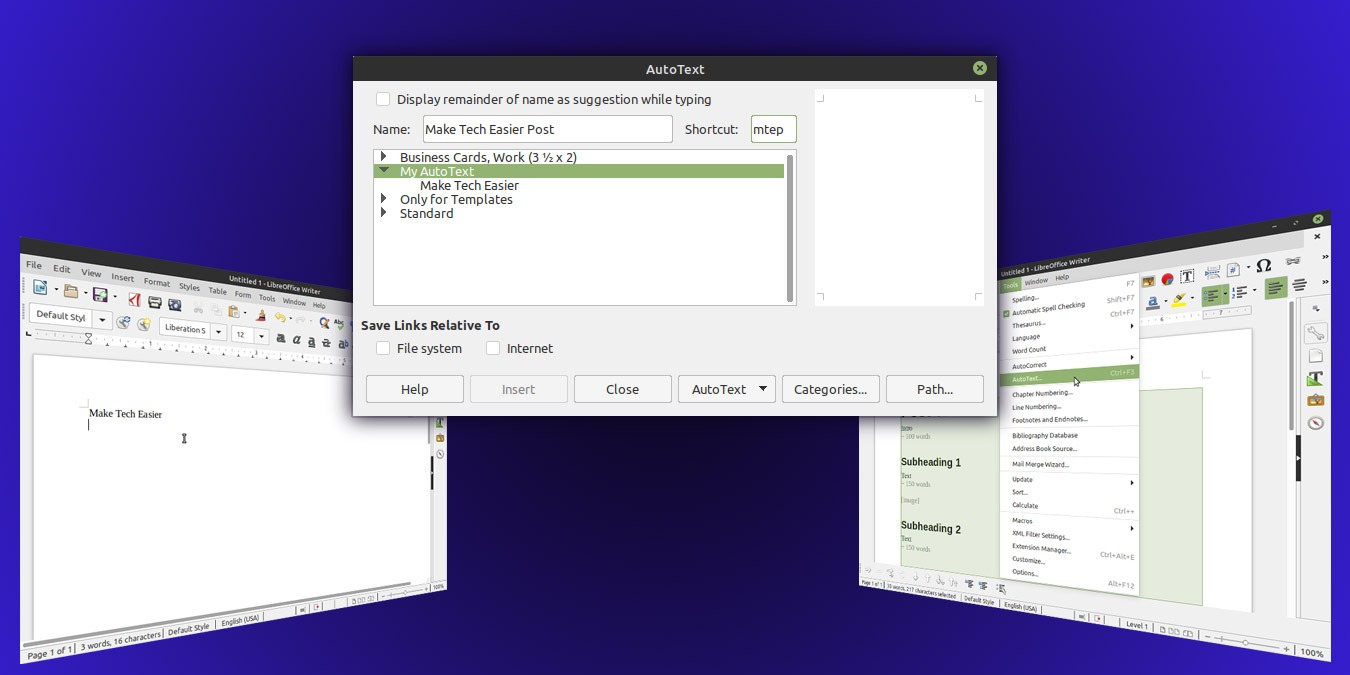Expand the Business Cards, Work category

(x=384, y=157)
